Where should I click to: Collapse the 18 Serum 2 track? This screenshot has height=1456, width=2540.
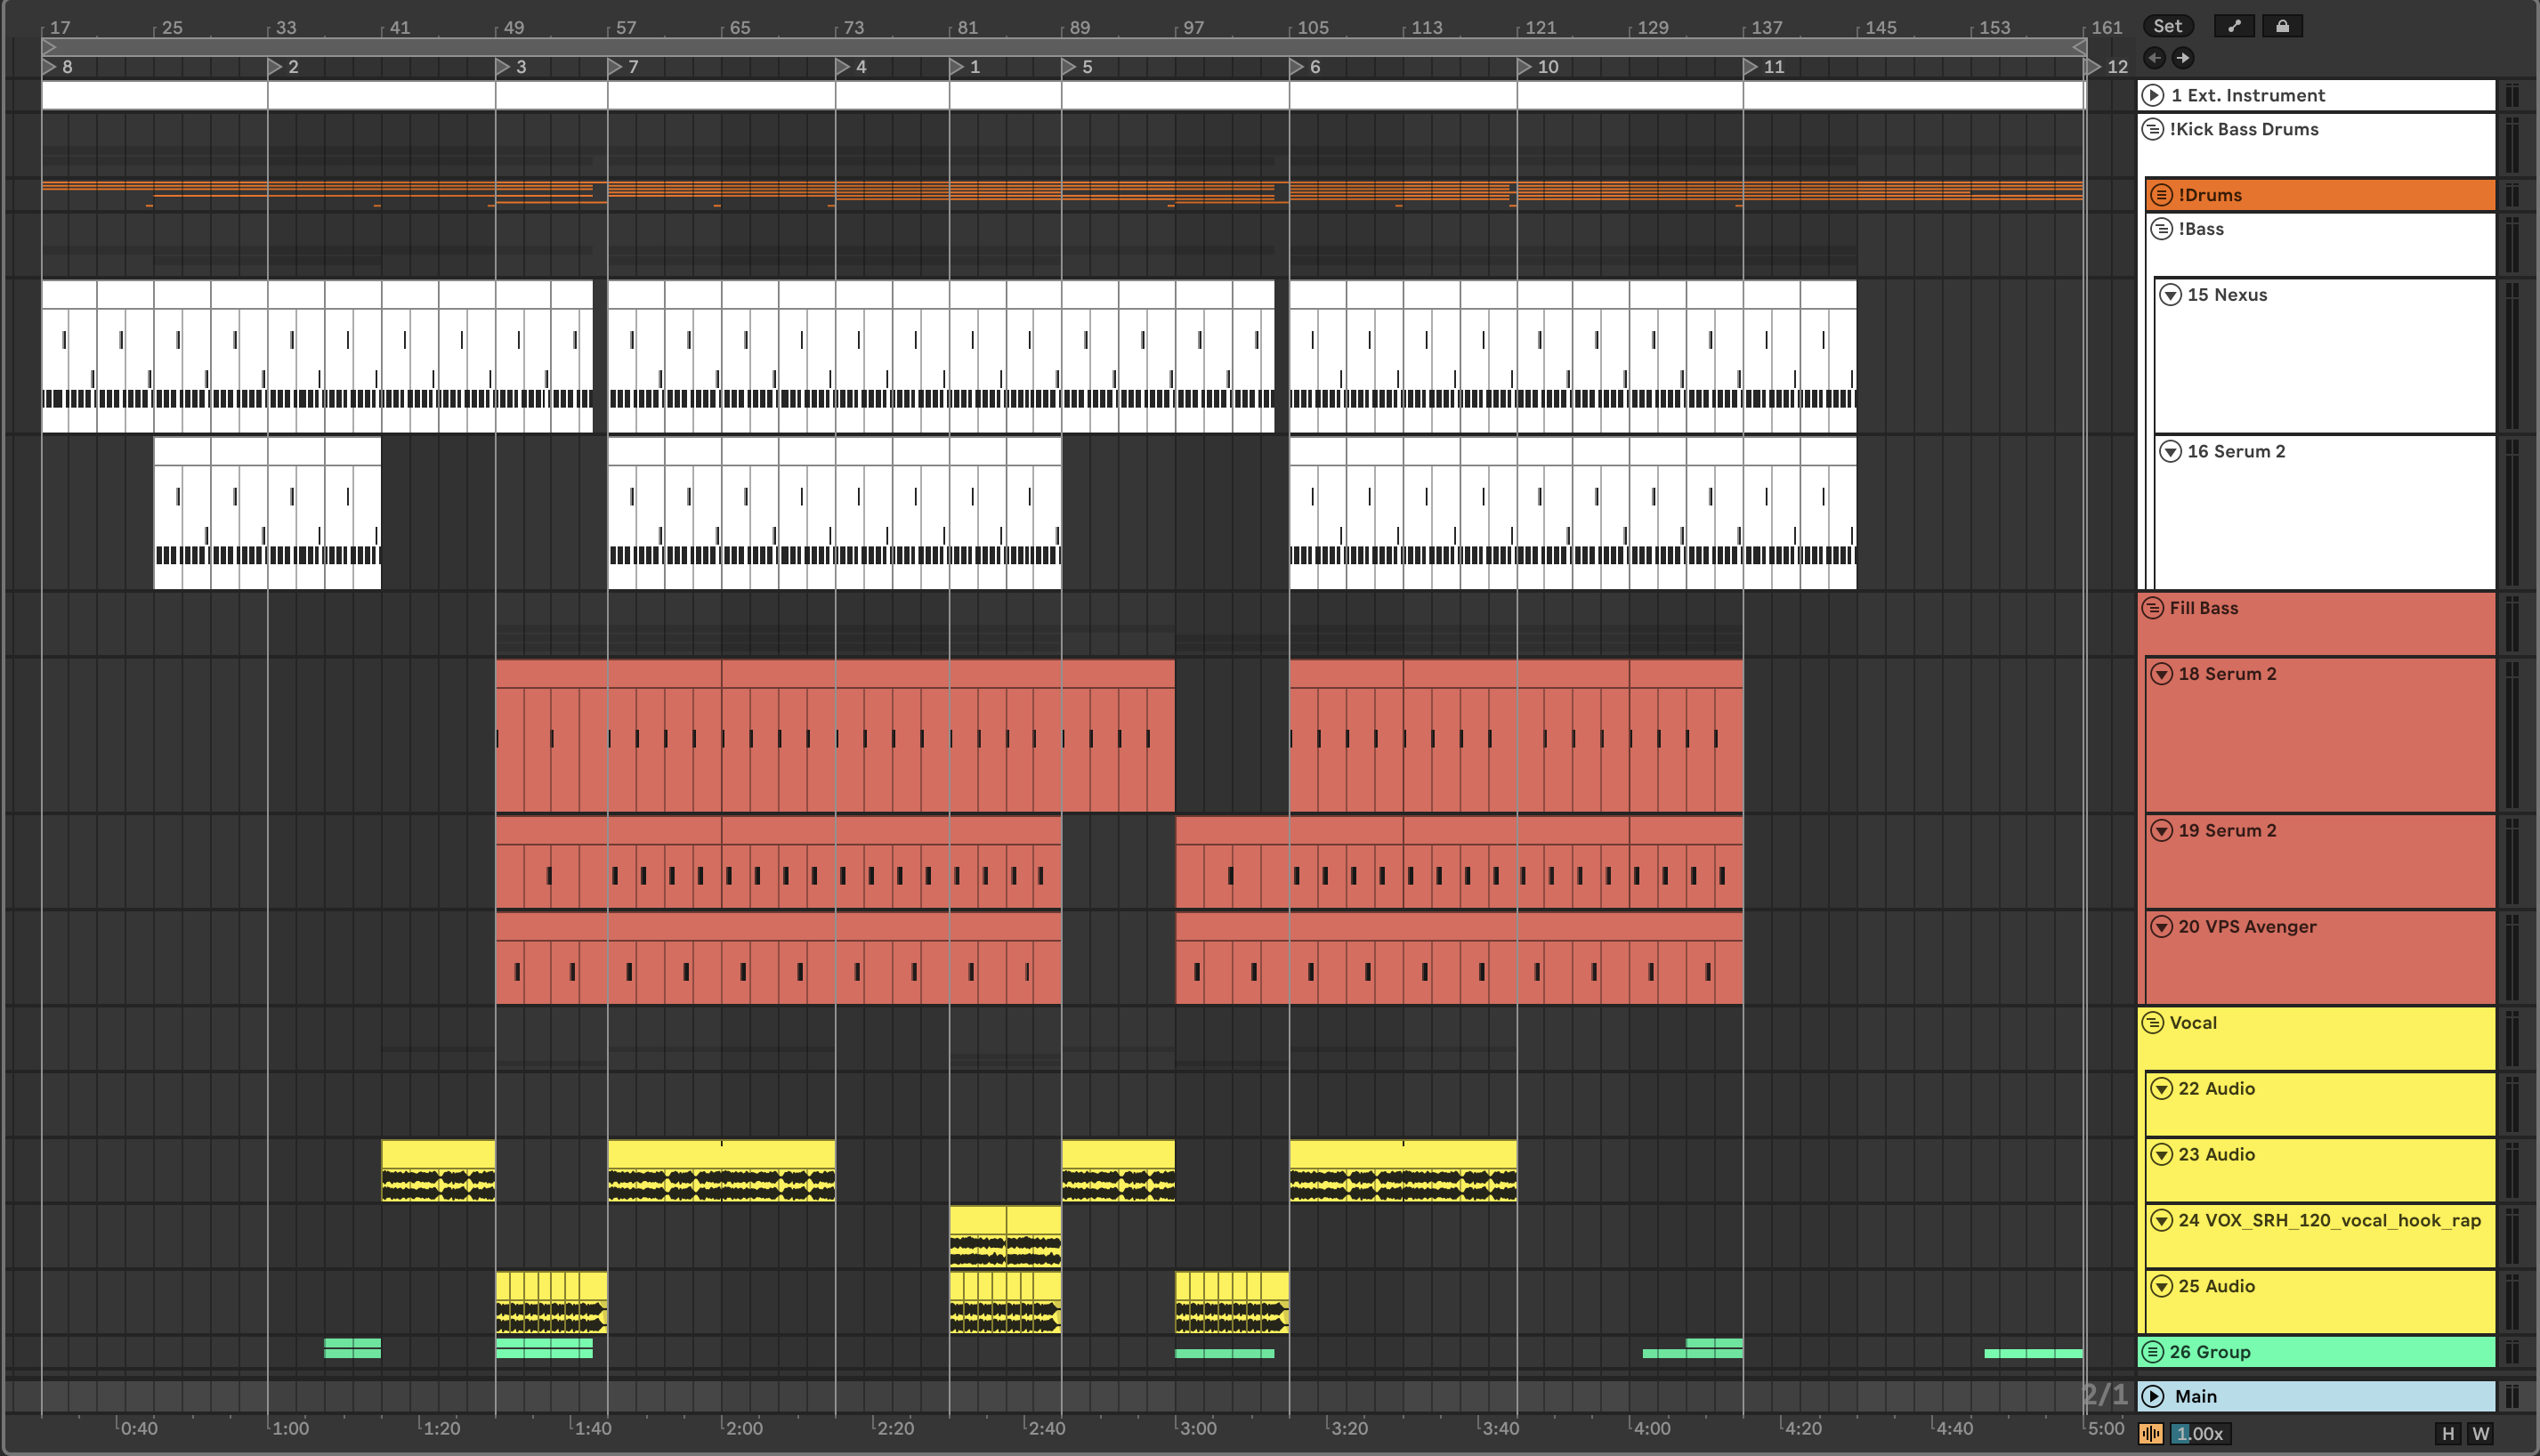point(2162,674)
